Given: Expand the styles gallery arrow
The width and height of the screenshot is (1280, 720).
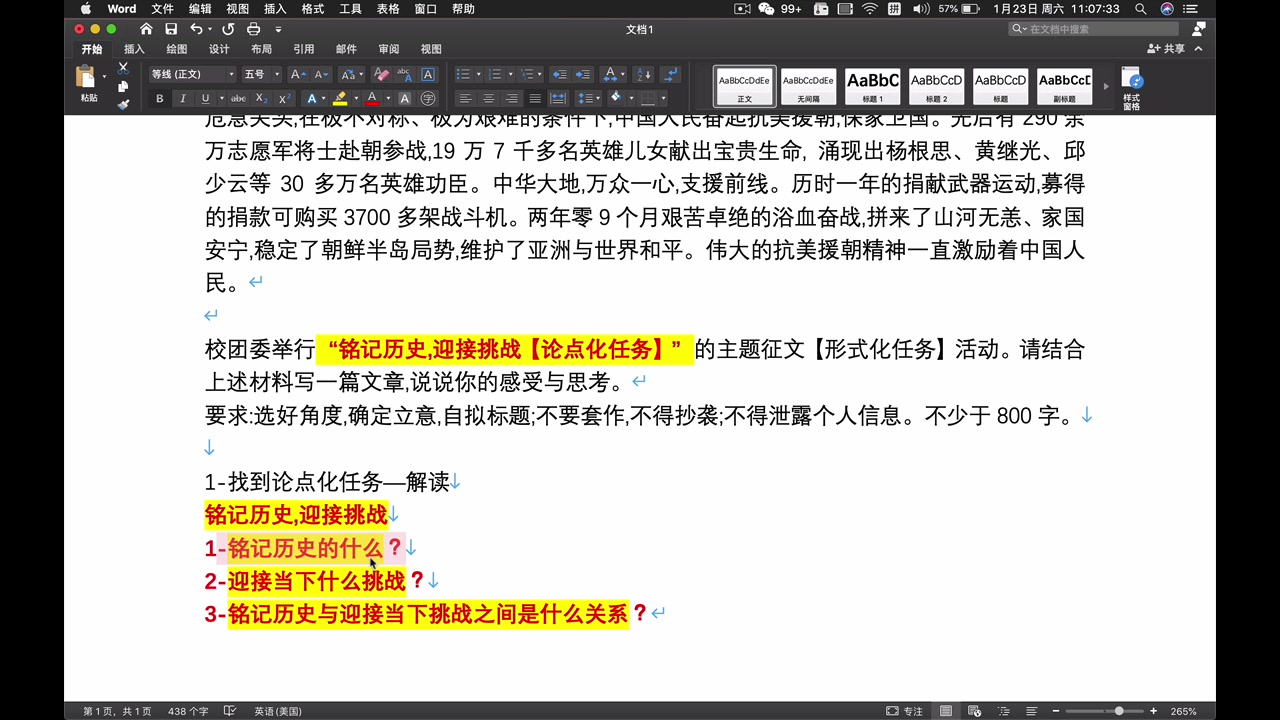Looking at the screenshot, I should click(x=1106, y=86).
